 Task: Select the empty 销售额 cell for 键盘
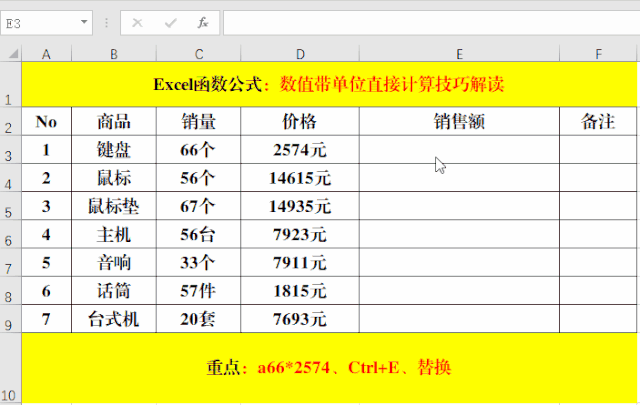click(459, 150)
